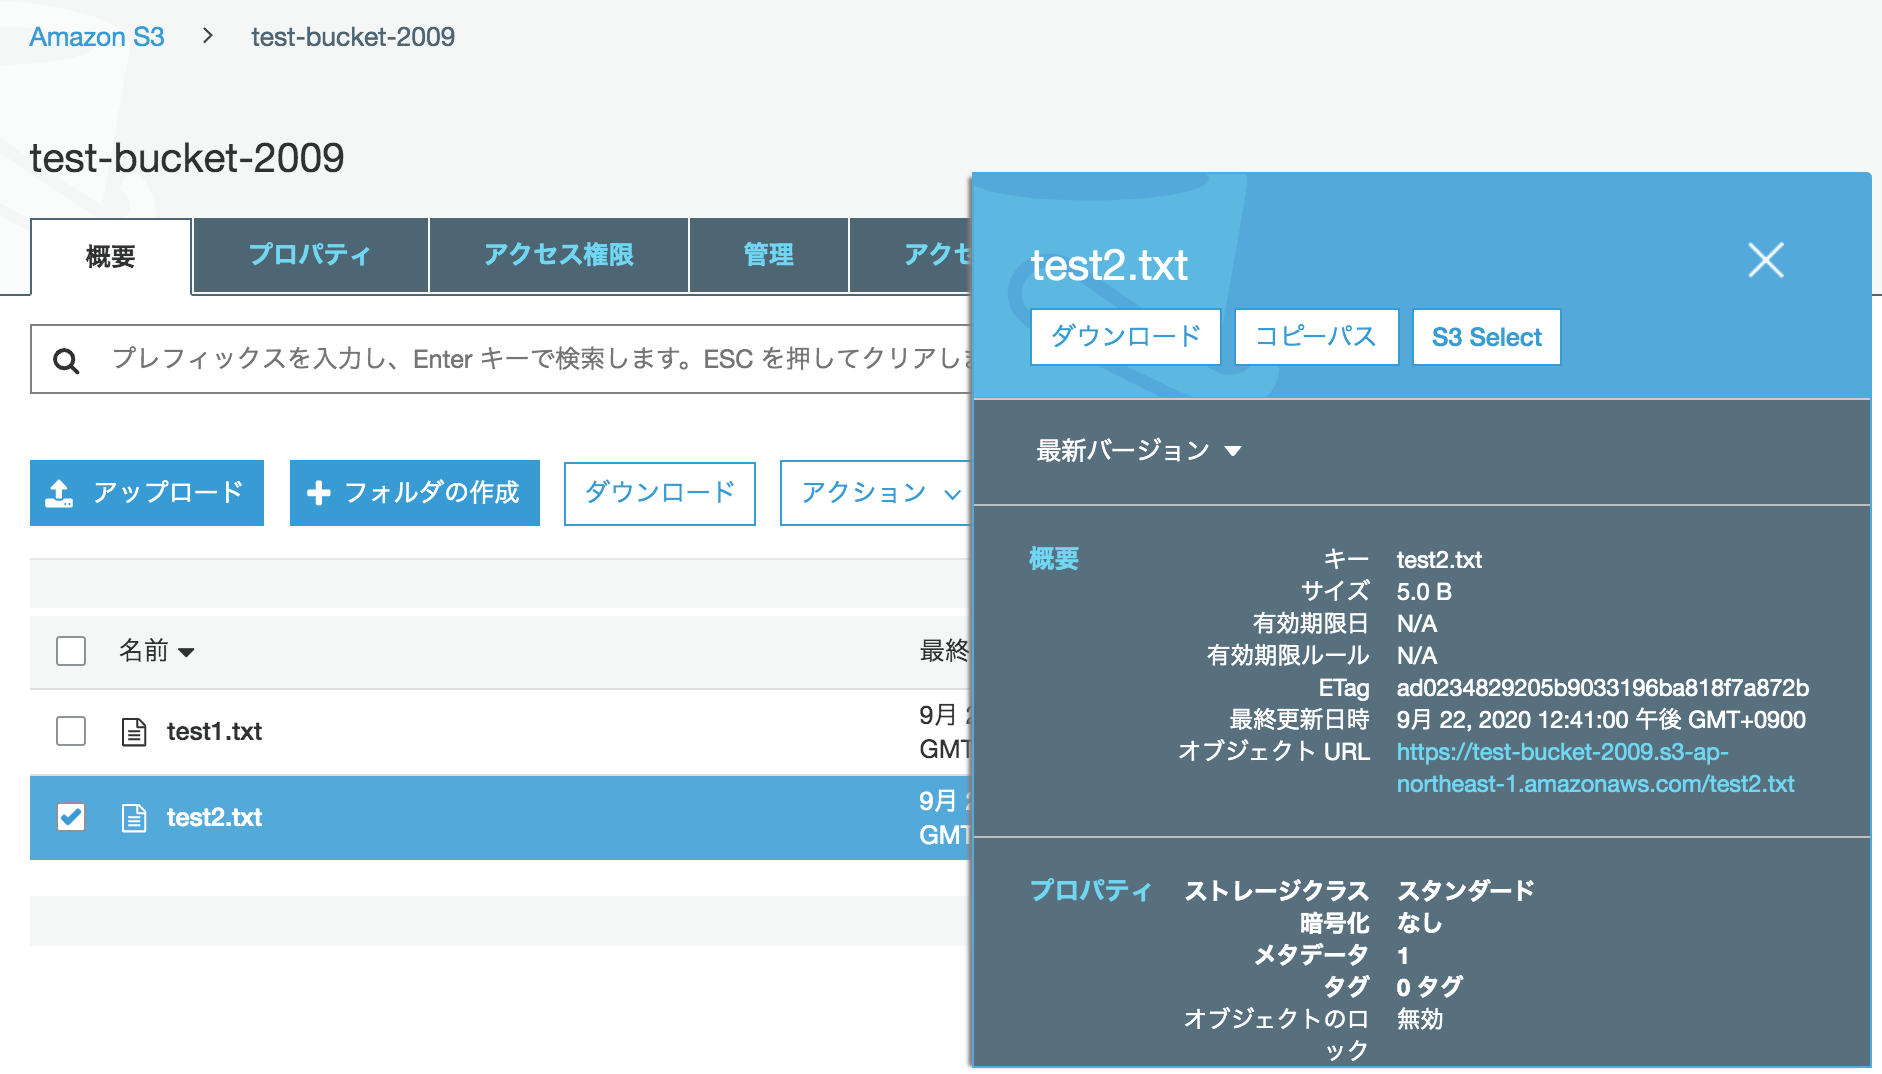The height and width of the screenshot is (1074, 1882).
Task: Open the アクション dropdown menu
Action: [x=875, y=493]
